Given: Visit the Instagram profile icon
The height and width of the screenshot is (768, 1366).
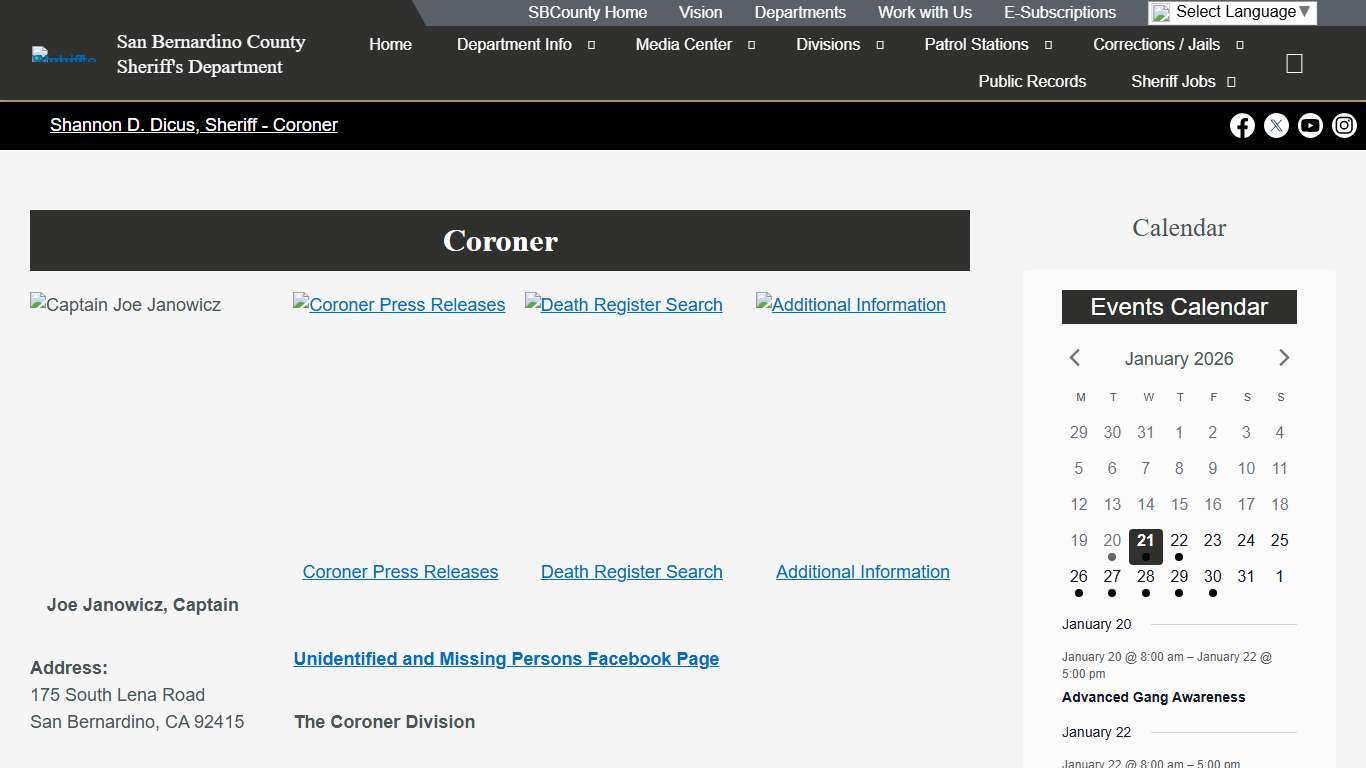Looking at the screenshot, I should pyautogui.click(x=1344, y=125).
